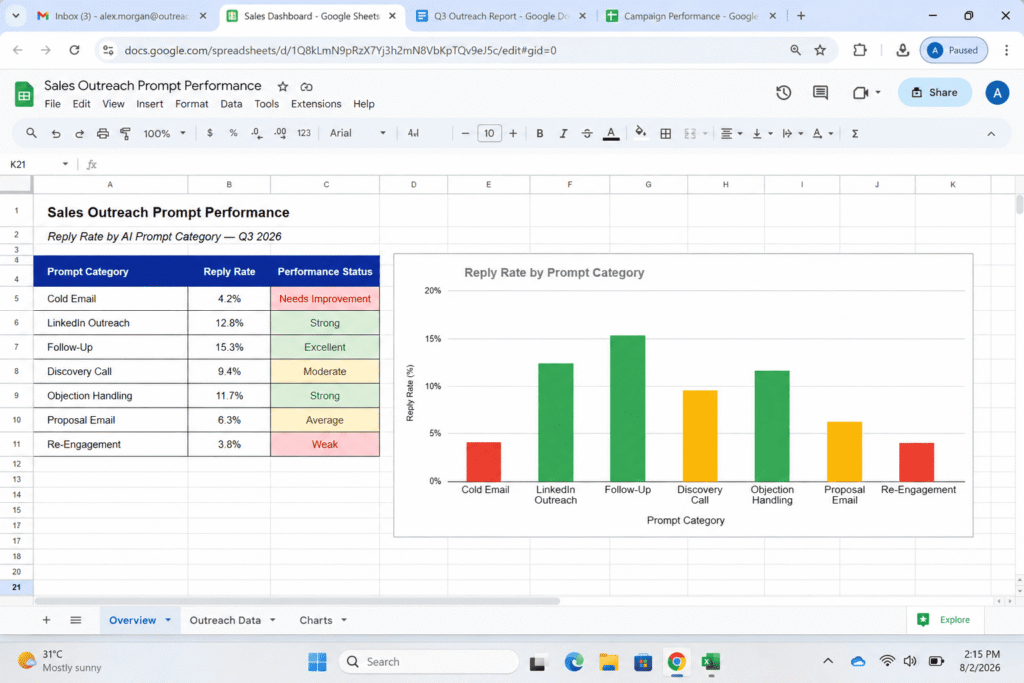Click the Share button
Viewport: 1024px width, 683px height.
[935, 92]
